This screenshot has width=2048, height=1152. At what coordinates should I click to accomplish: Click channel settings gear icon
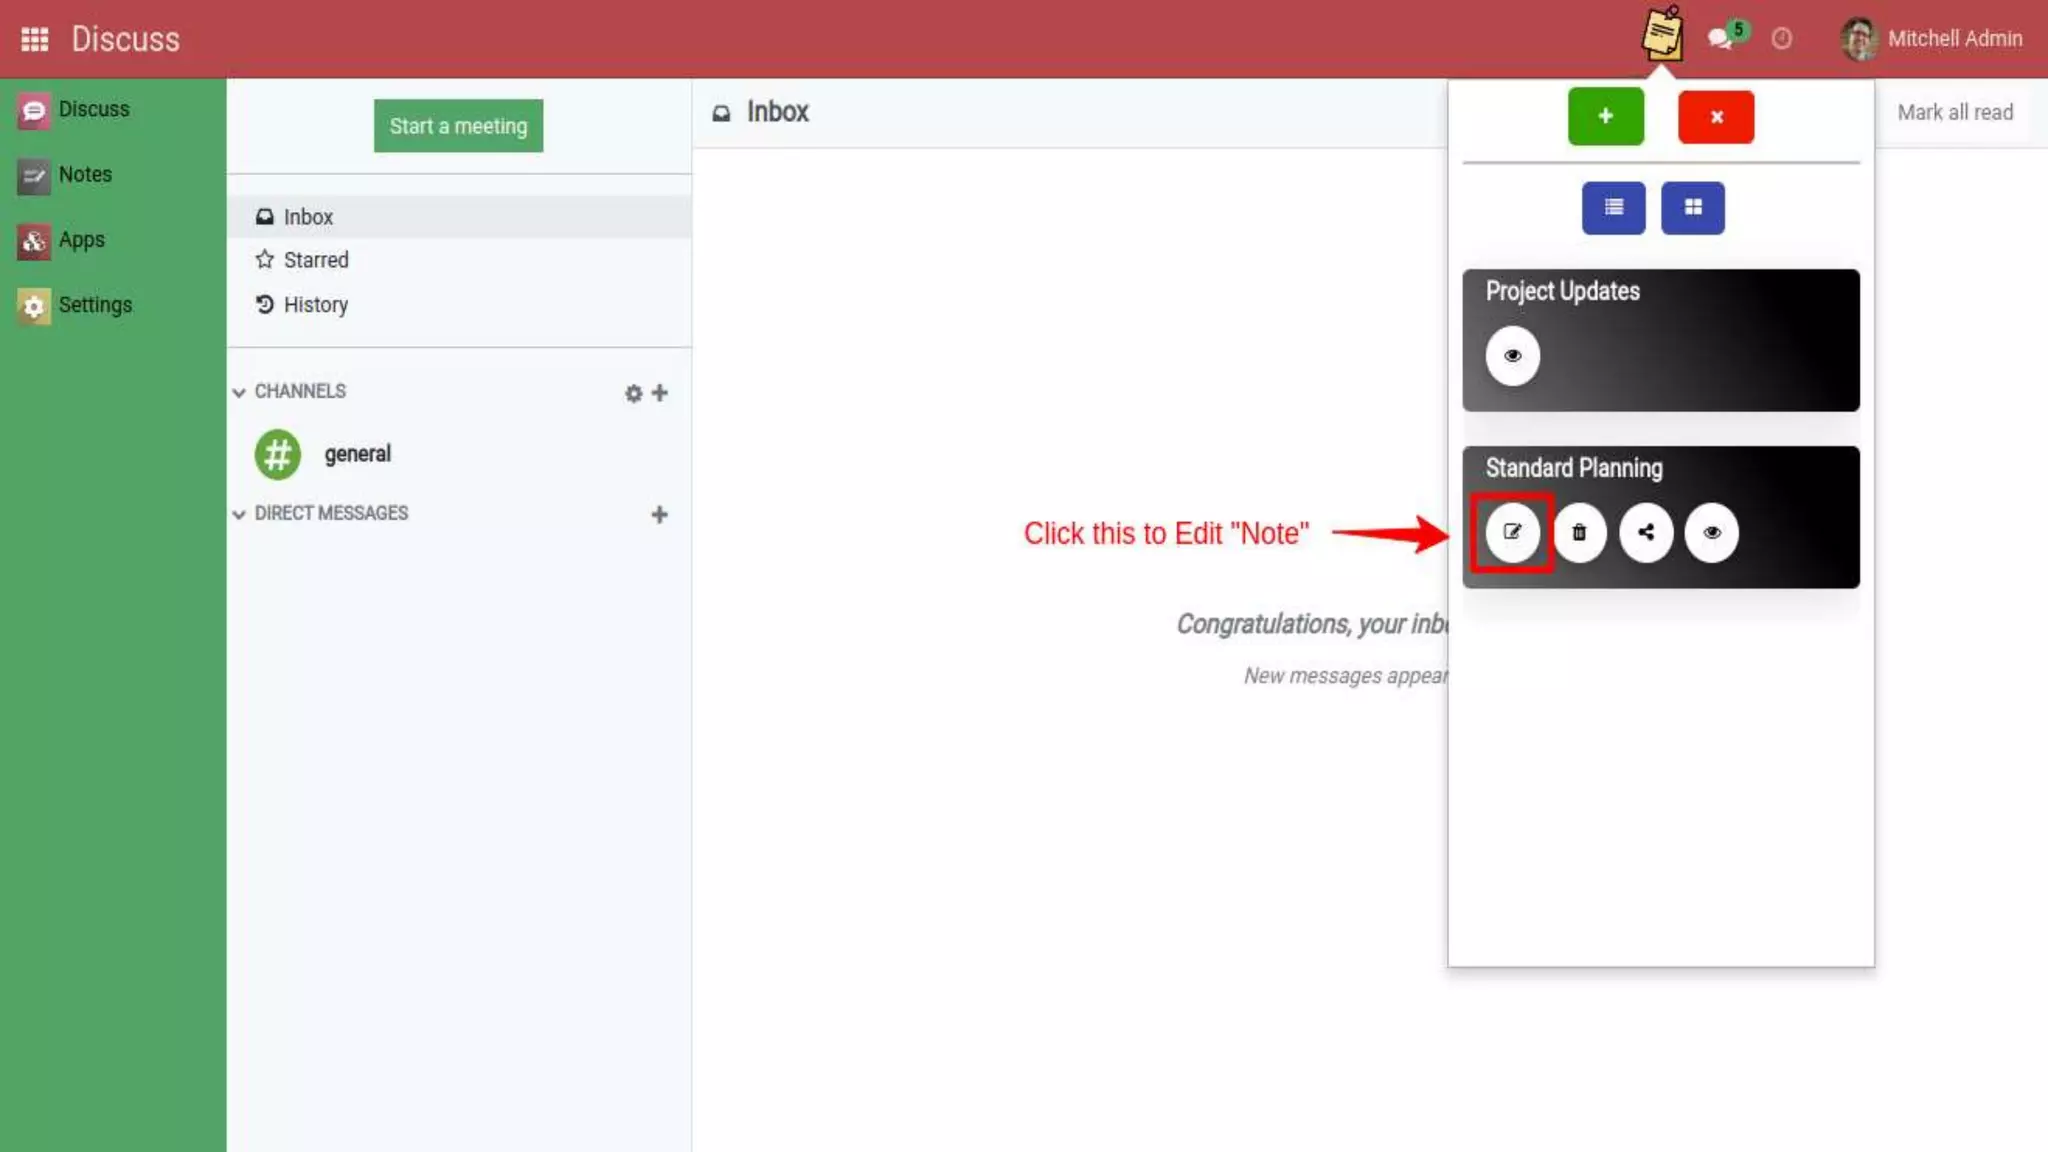tap(633, 393)
